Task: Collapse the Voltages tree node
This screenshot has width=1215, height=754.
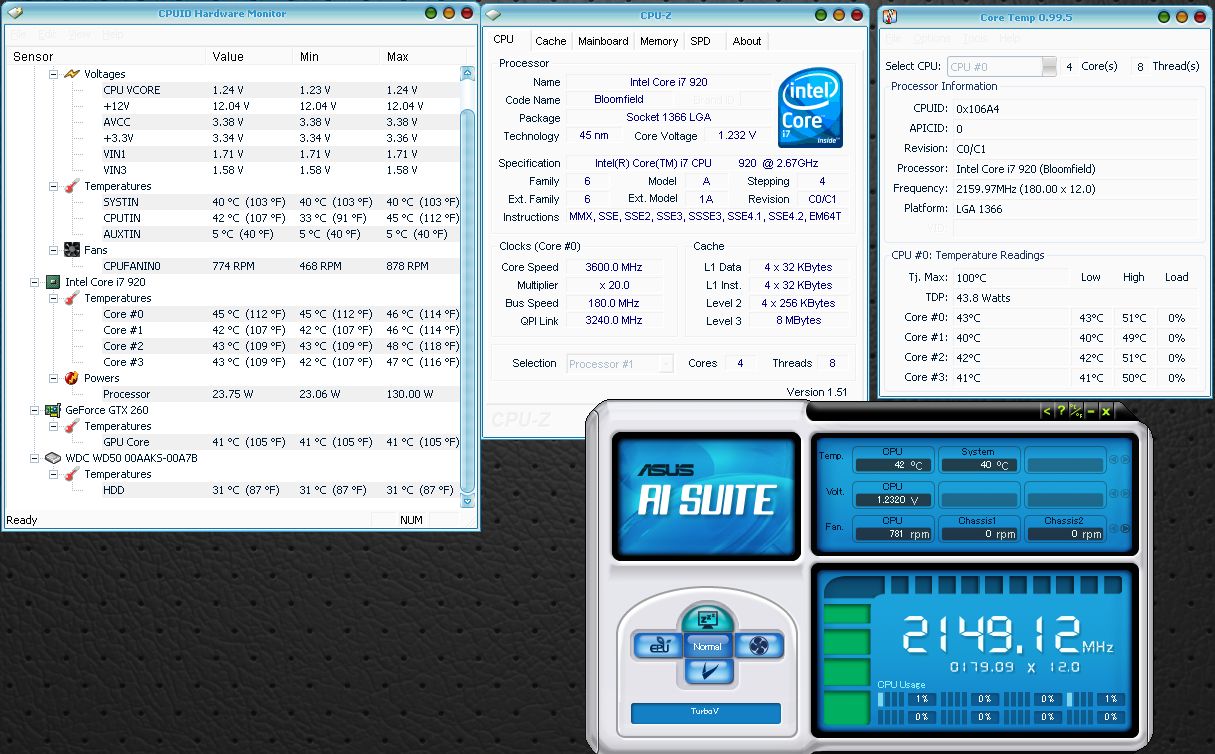Action: pos(53,74)
